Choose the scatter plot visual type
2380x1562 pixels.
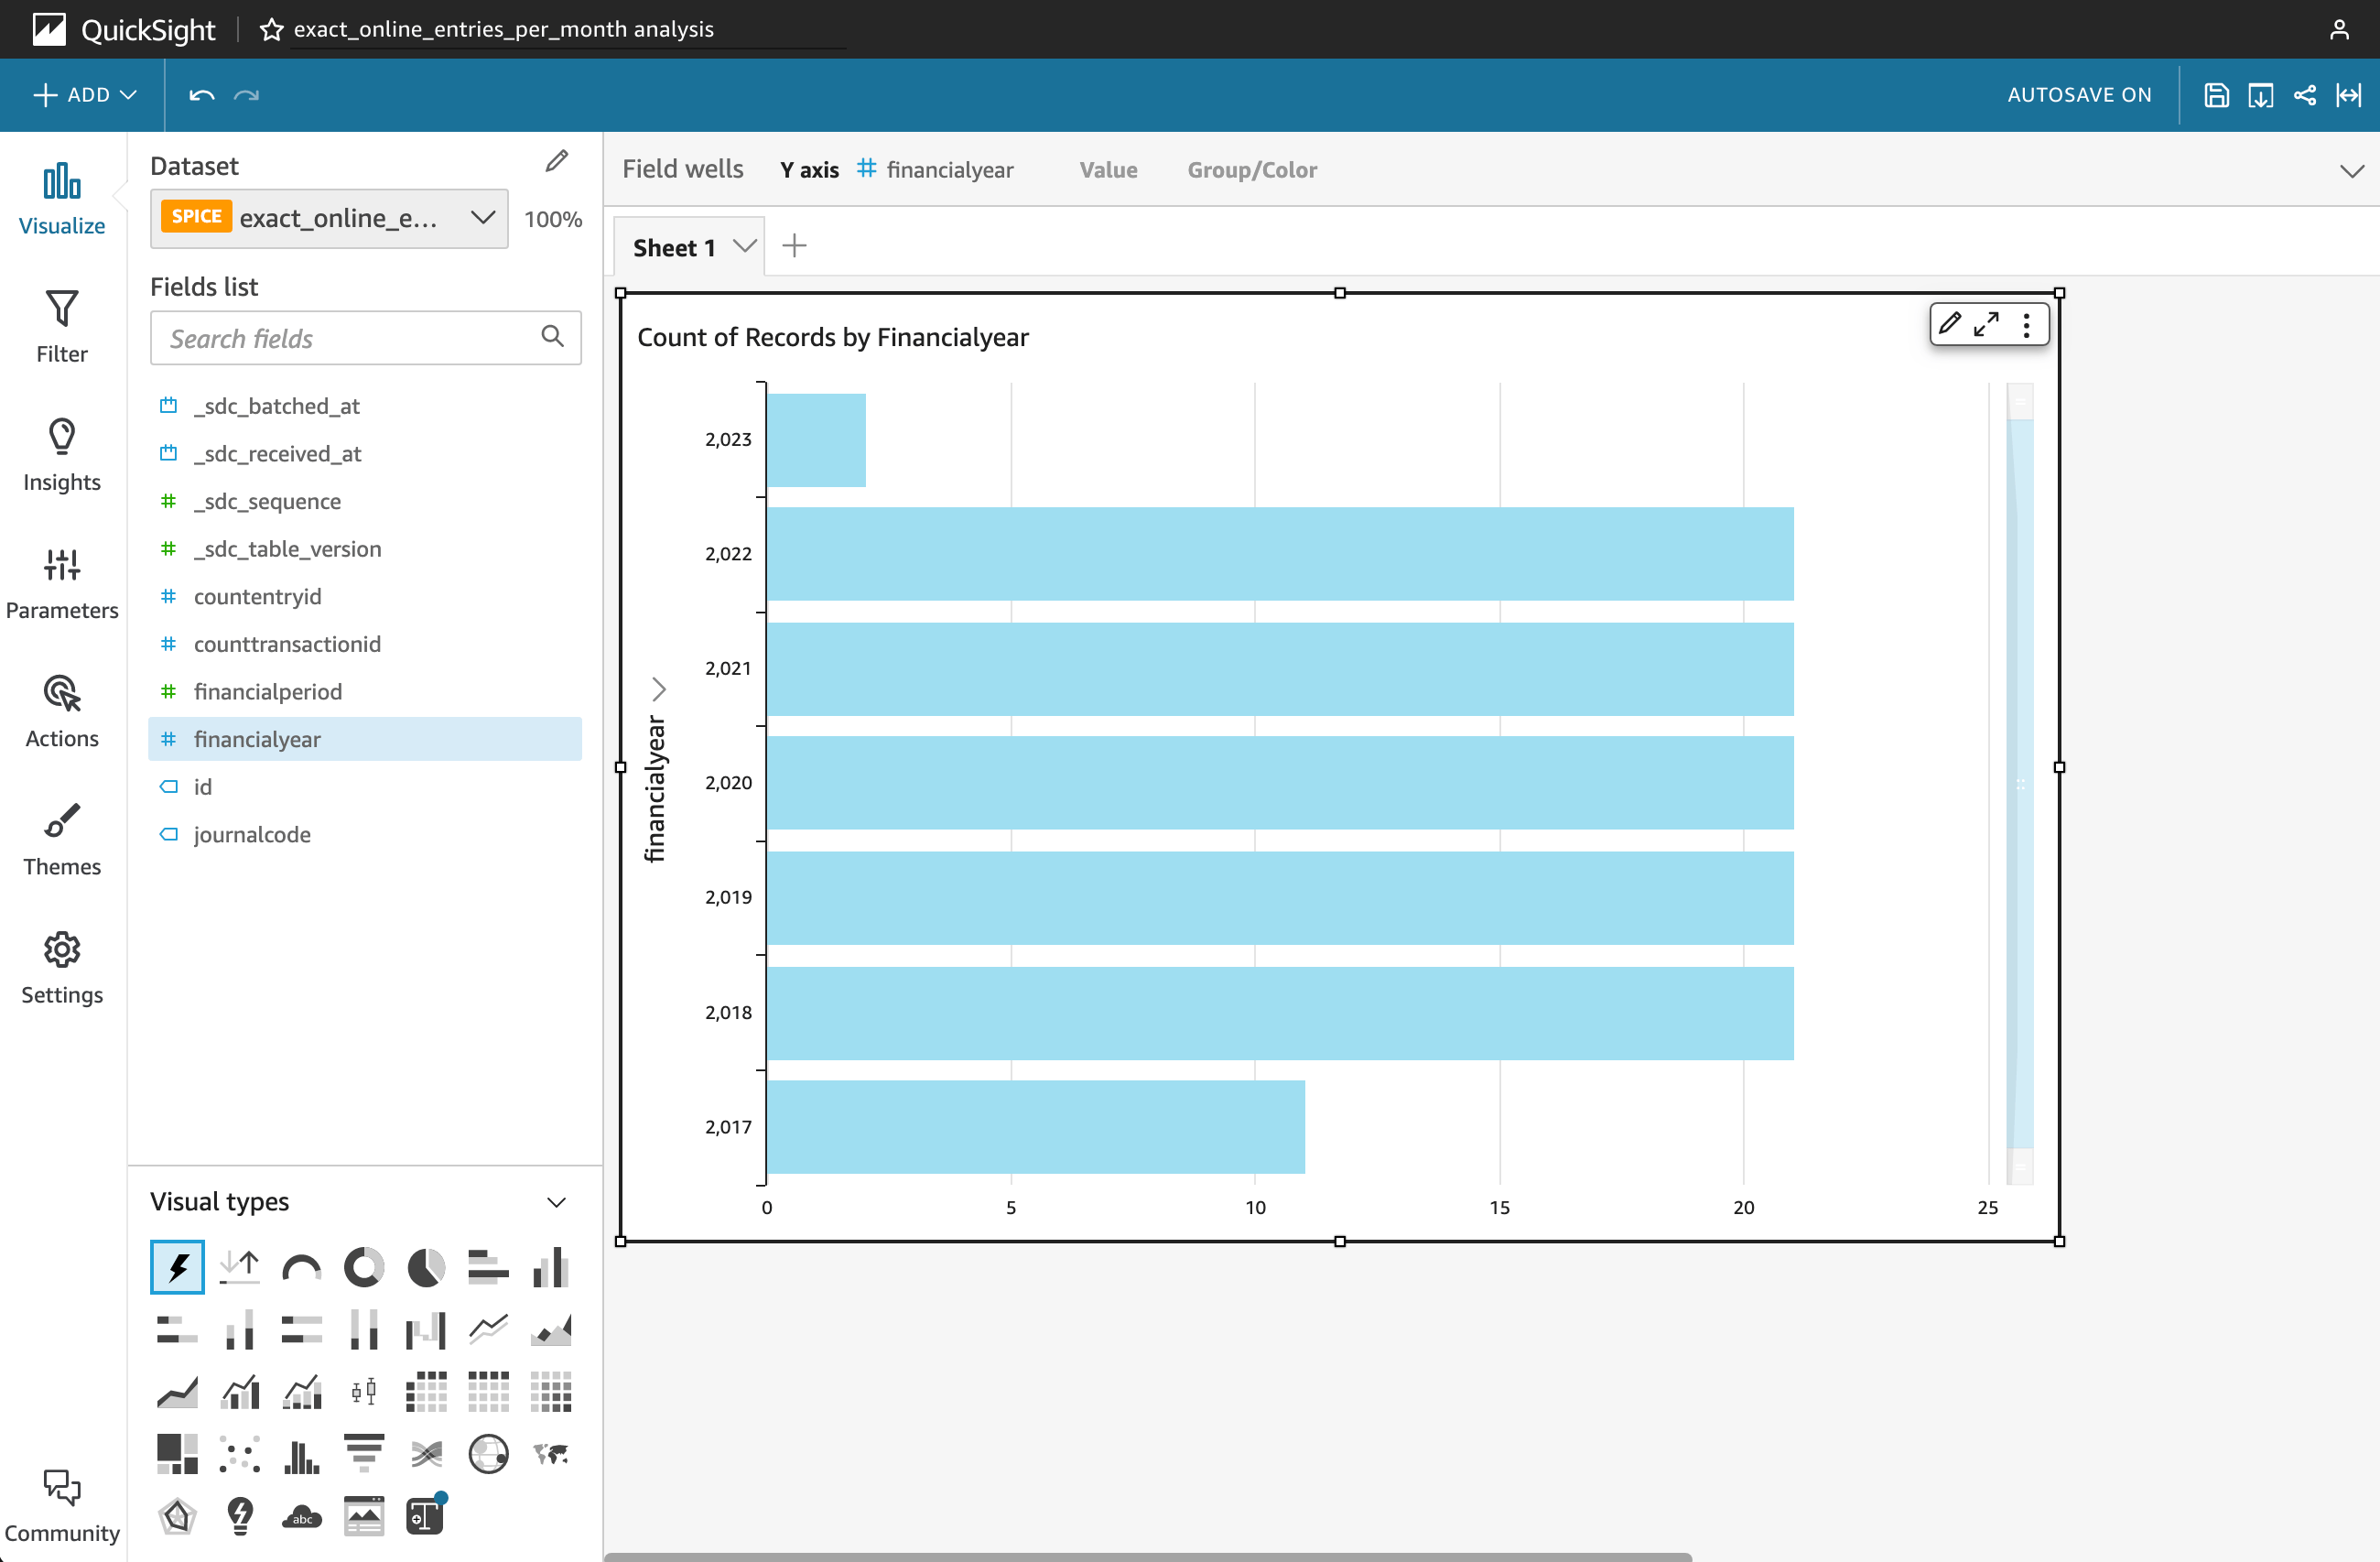click(x=240, y=1454)
